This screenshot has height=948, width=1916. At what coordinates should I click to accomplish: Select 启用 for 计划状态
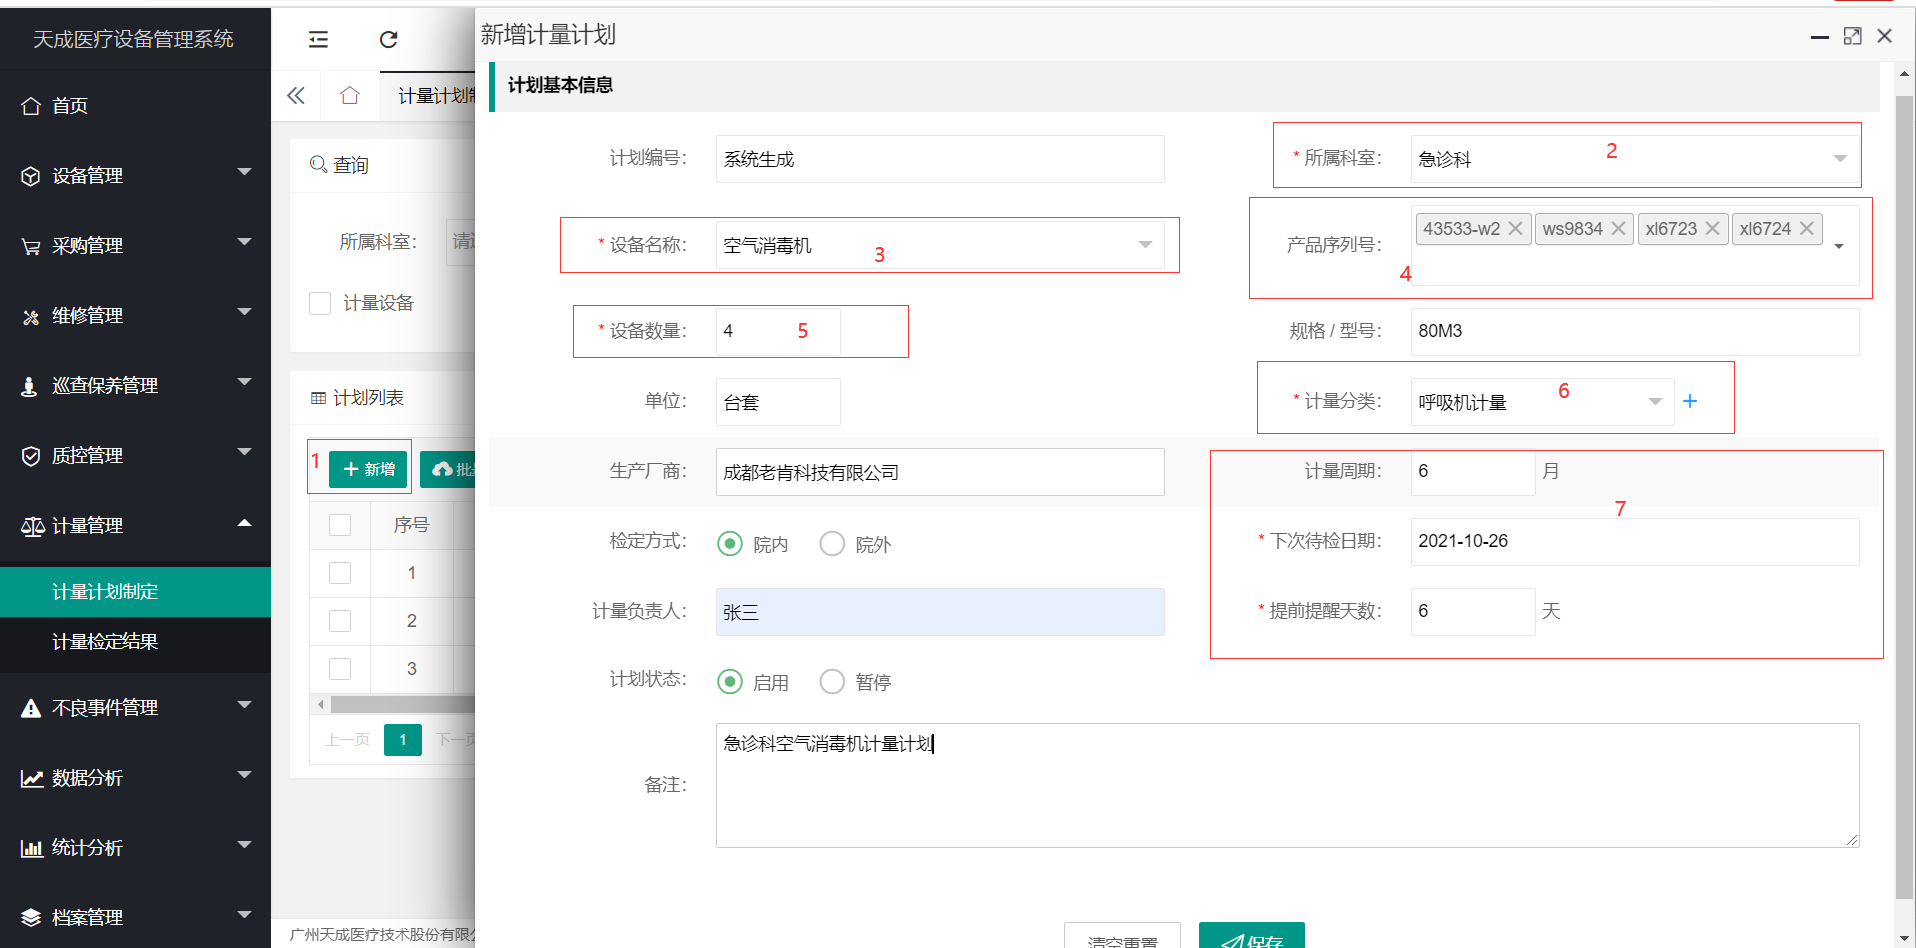point(730,681)
